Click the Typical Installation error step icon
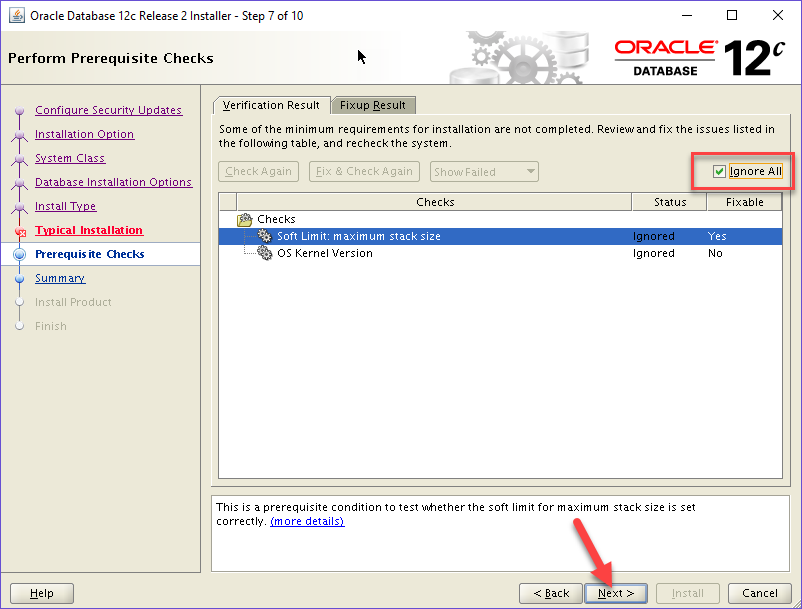 point(19,232)
